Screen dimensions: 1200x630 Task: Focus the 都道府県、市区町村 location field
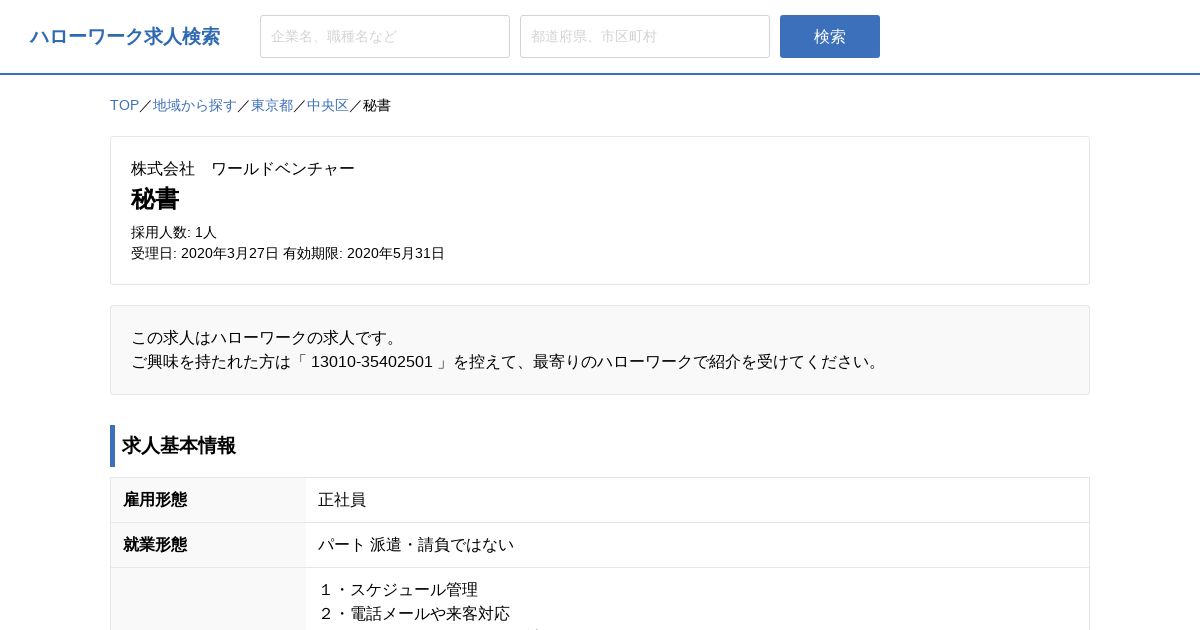[x=645, y=37]
